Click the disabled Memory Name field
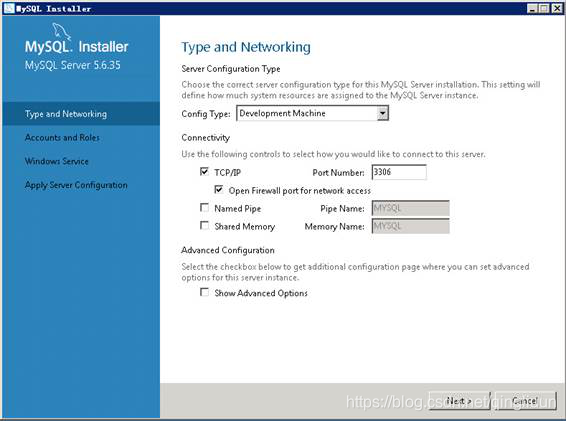The image size is (566, 421). tap(410, 226)
